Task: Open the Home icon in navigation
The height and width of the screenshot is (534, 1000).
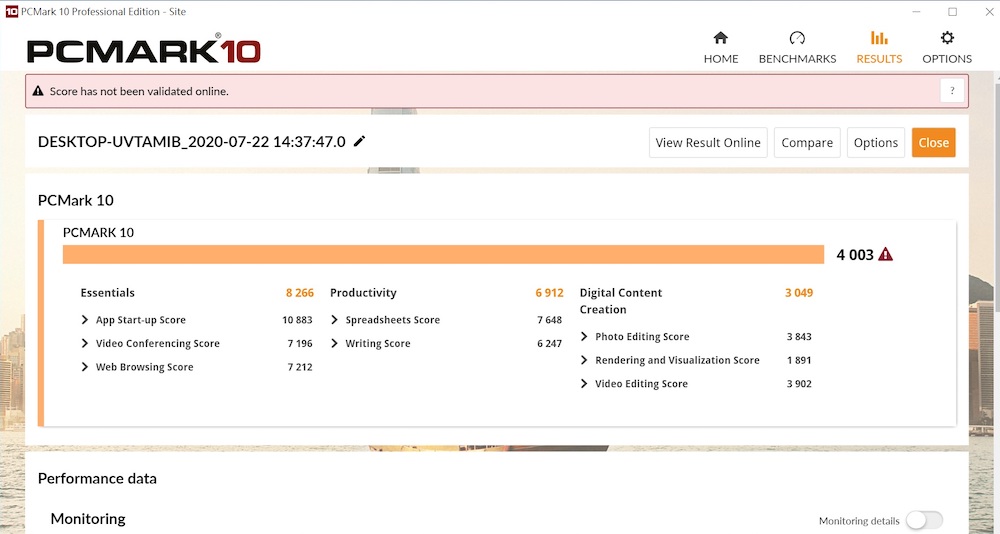Action: (721, 38)
